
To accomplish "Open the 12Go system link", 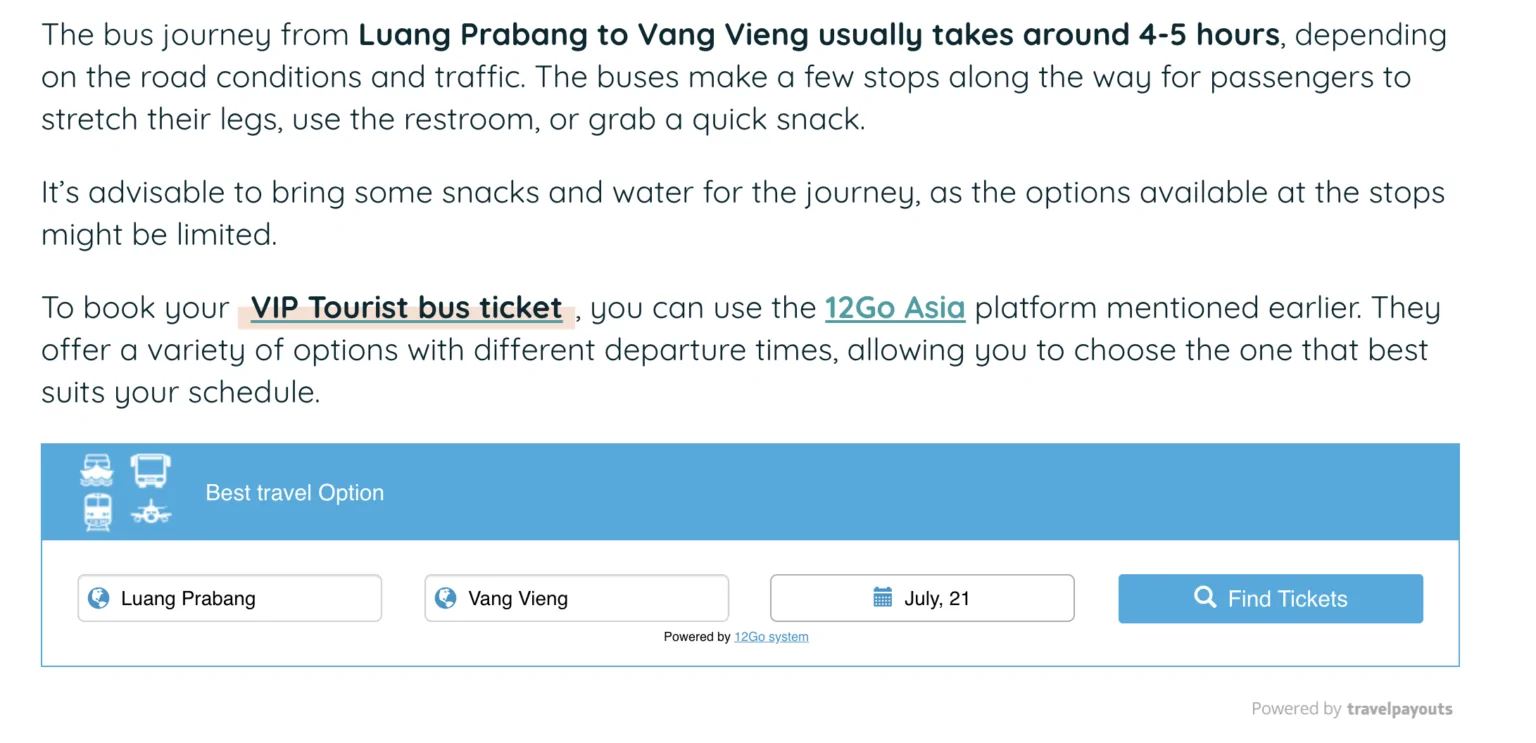I will coord(771,637).
